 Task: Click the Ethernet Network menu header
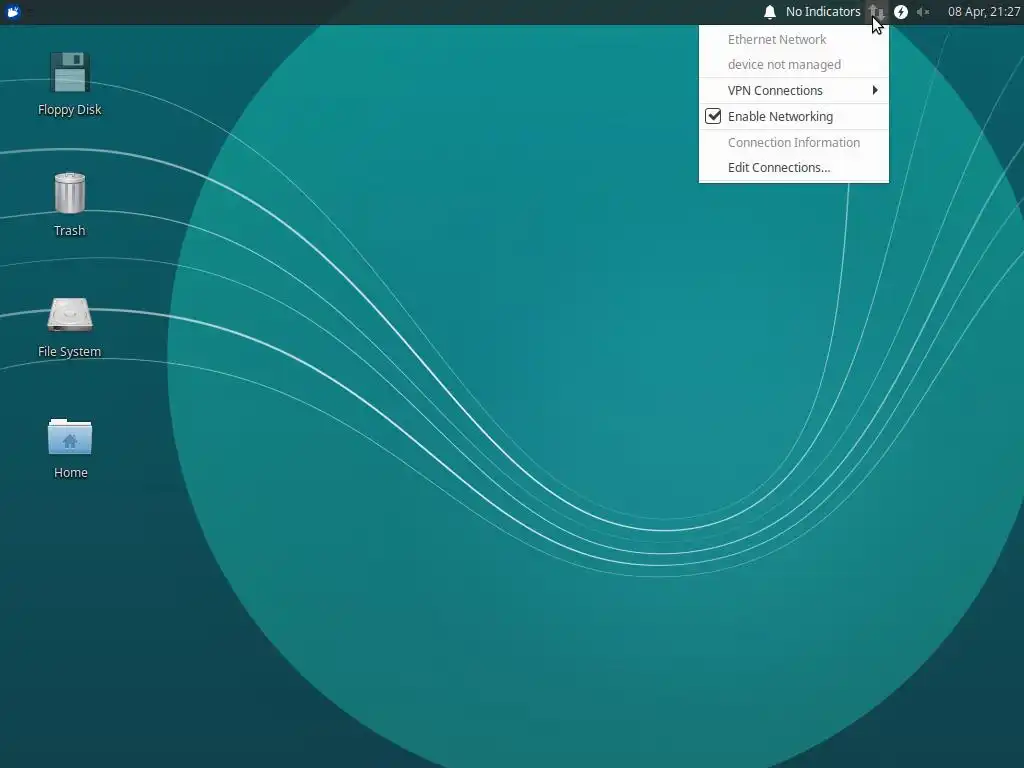pyautogui.click(x=793, y=39)
